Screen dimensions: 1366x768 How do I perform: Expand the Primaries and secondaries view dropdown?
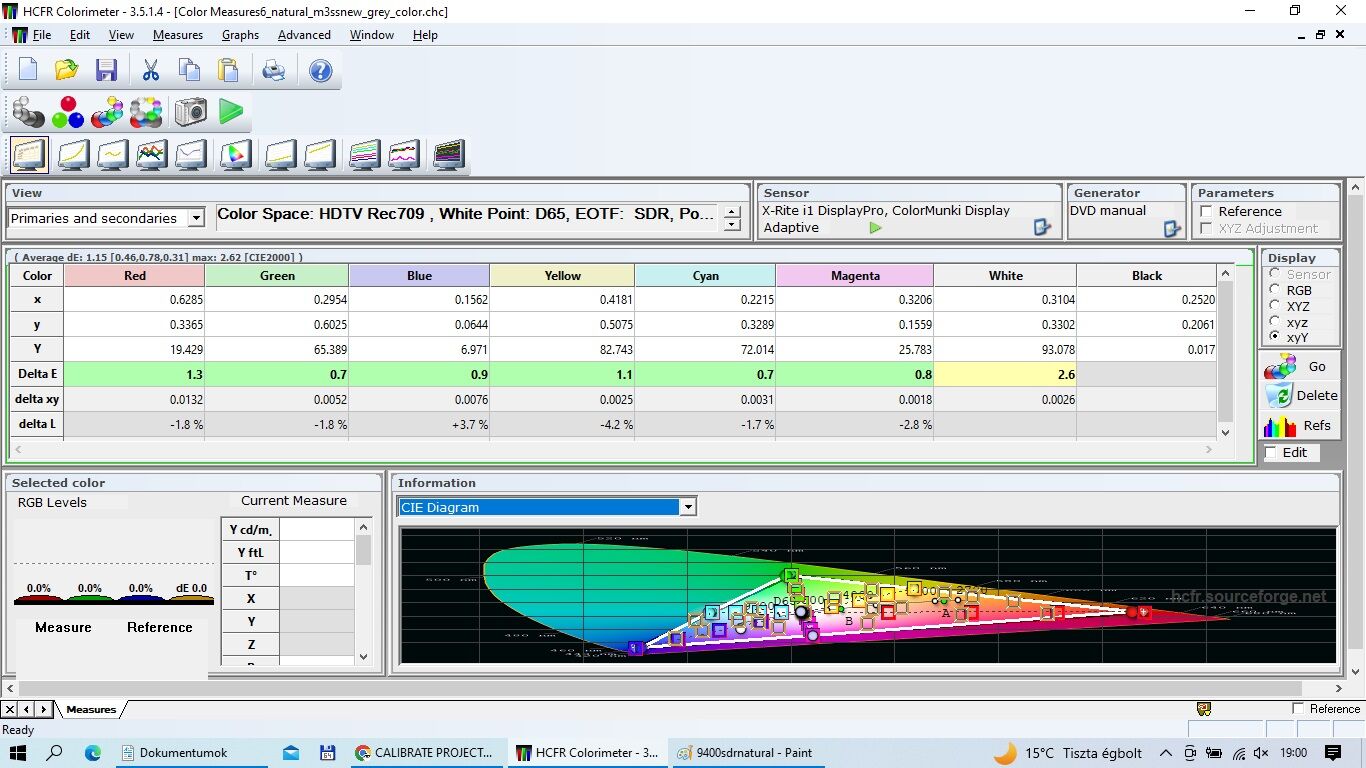coord(196,218)
